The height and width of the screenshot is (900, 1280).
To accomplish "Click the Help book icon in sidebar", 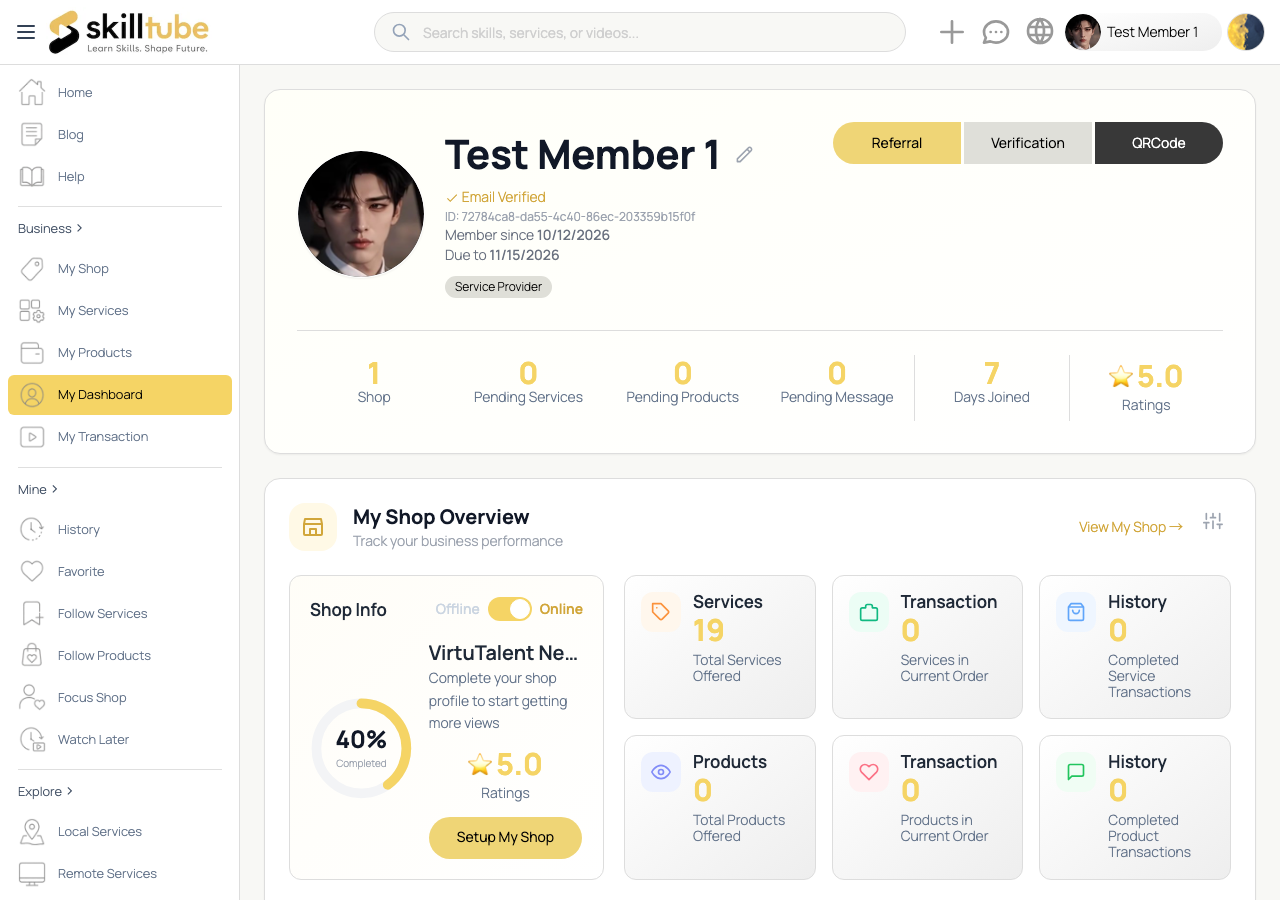I will click(x=32, y=176).
